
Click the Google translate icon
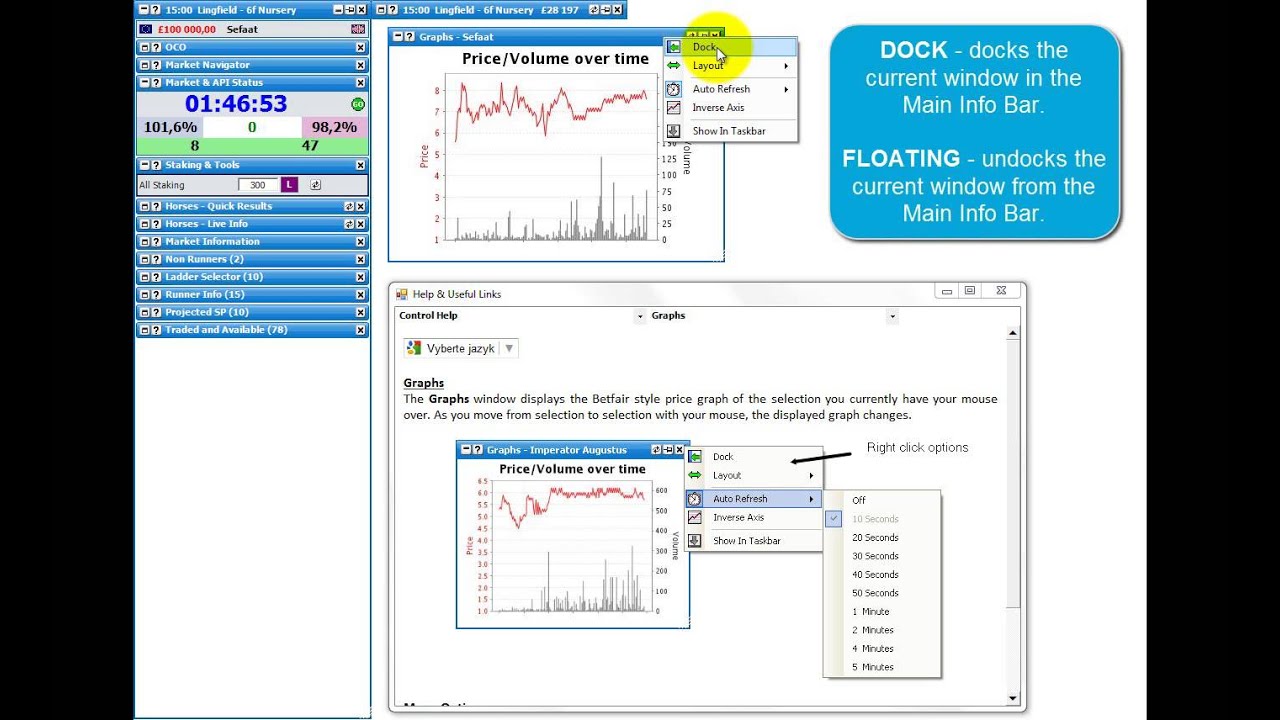tap(414, 348)
